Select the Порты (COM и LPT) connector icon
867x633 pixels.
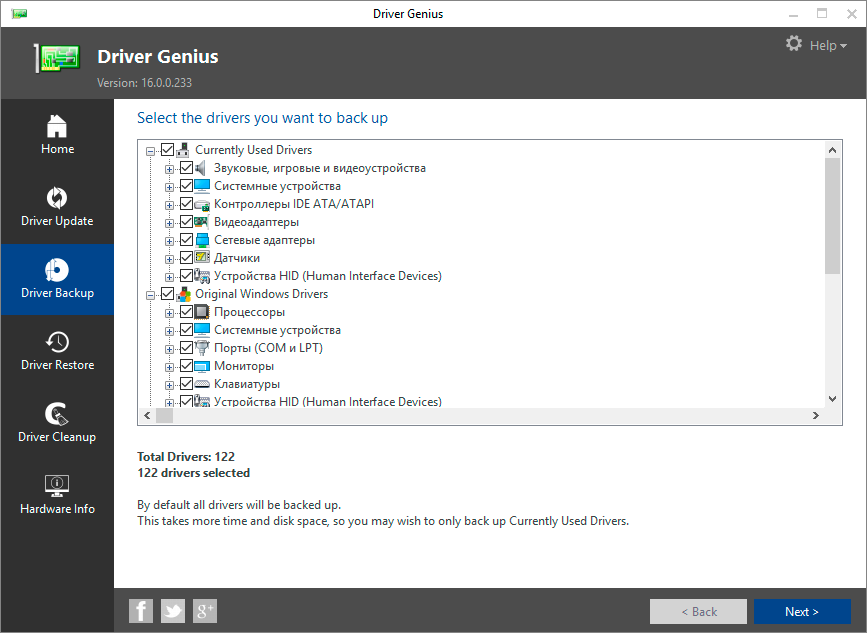tap(202, 348)
